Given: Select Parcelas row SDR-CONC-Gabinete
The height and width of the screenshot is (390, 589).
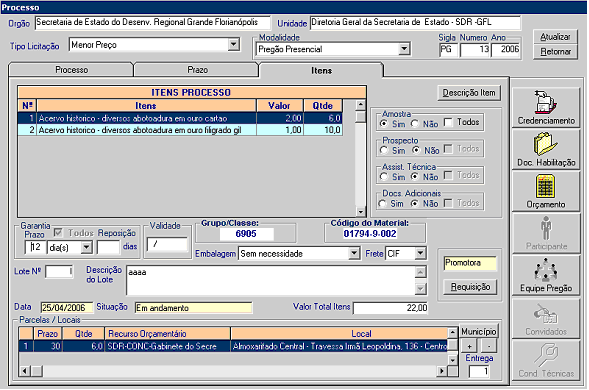Looking at the screenshot, I should 233,346.
